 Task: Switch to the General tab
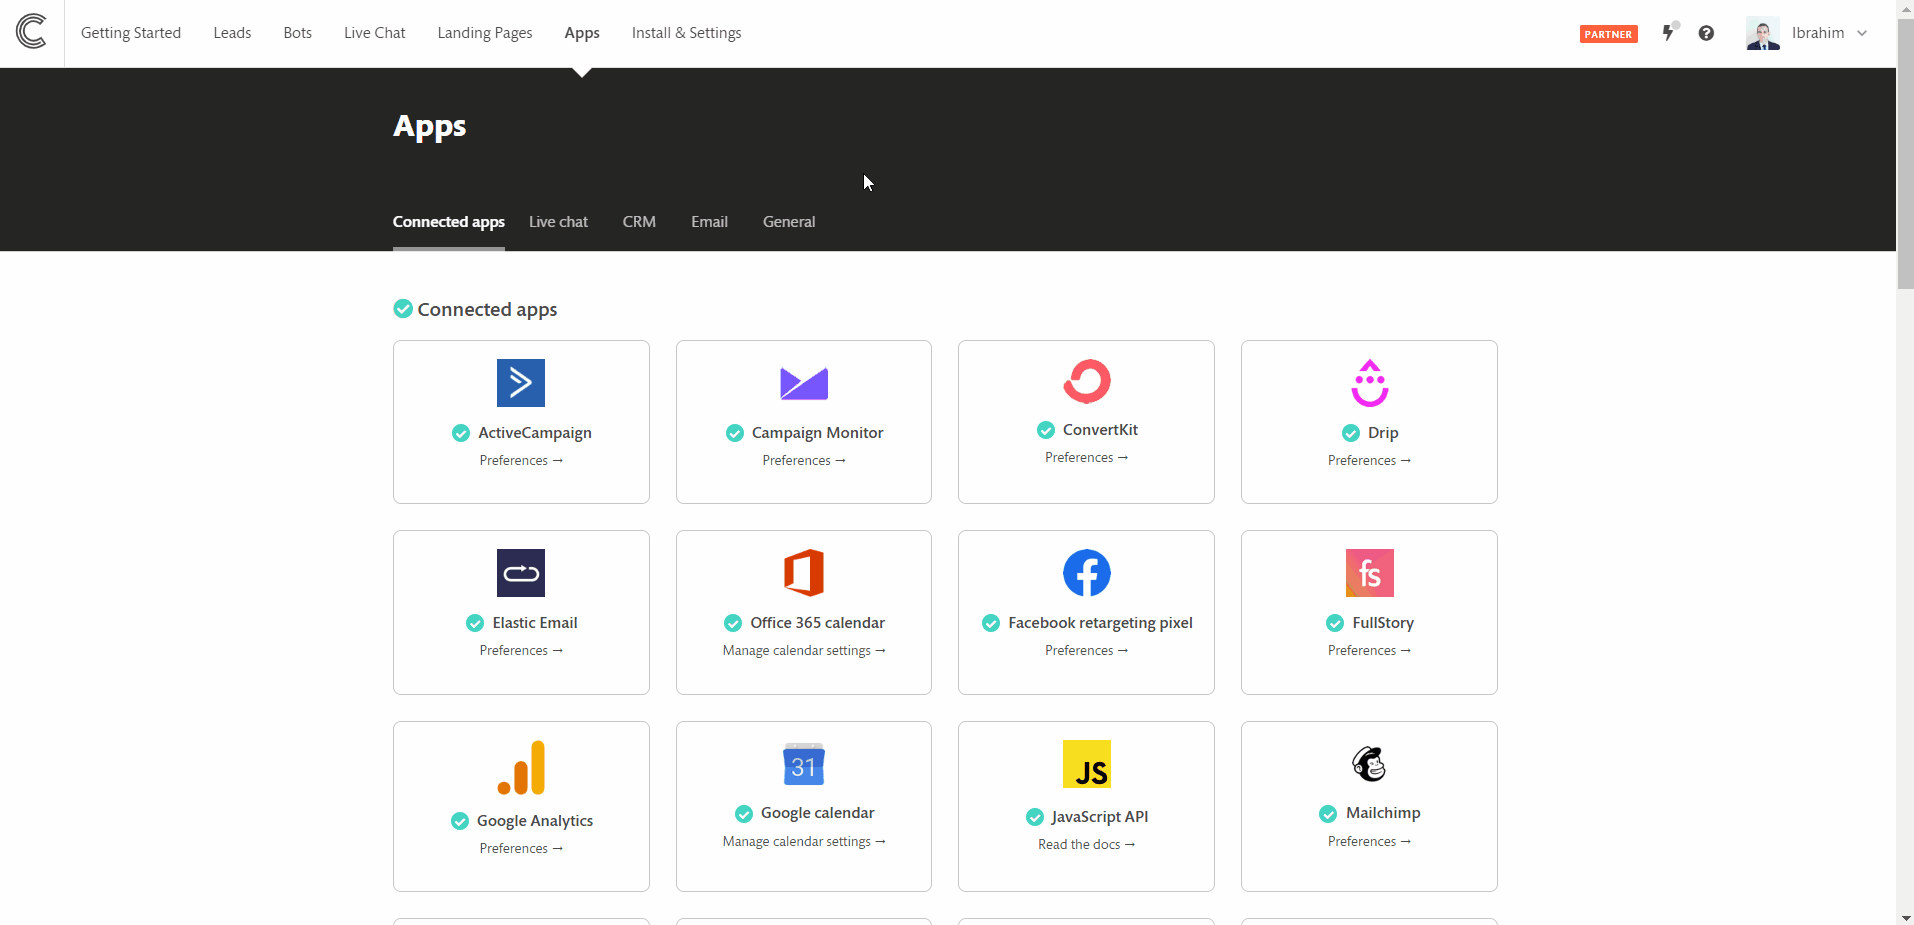(x=789, y=222)
